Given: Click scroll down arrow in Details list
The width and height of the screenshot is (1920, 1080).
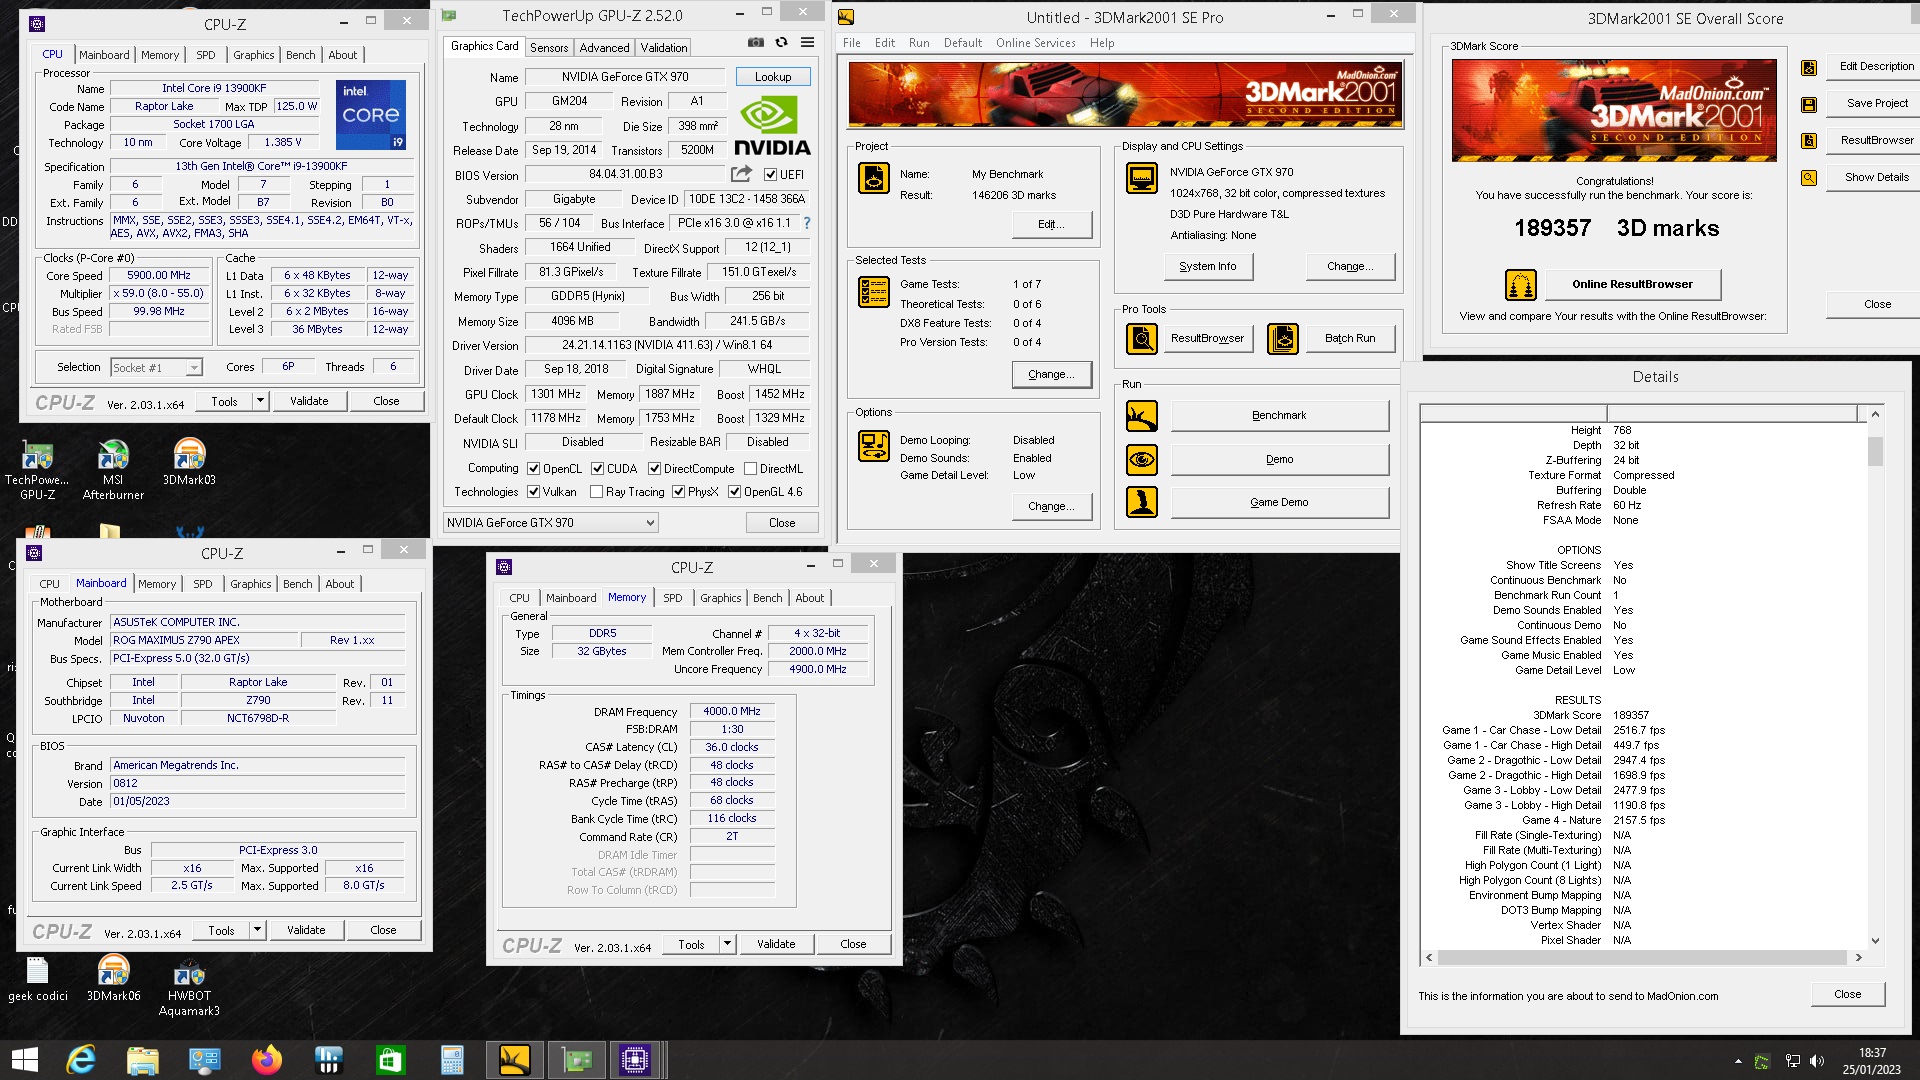Looking at the screenshot, I should point(1875,940).
